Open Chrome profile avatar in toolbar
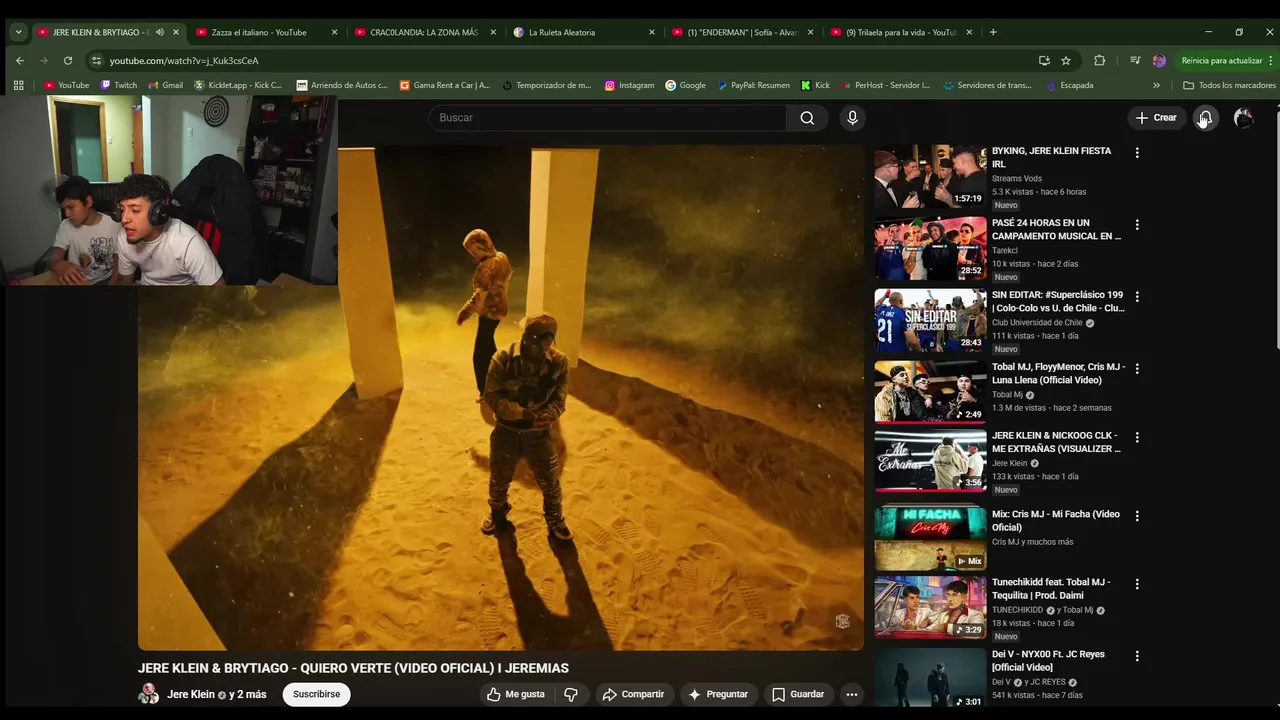 coord(1159,60)
